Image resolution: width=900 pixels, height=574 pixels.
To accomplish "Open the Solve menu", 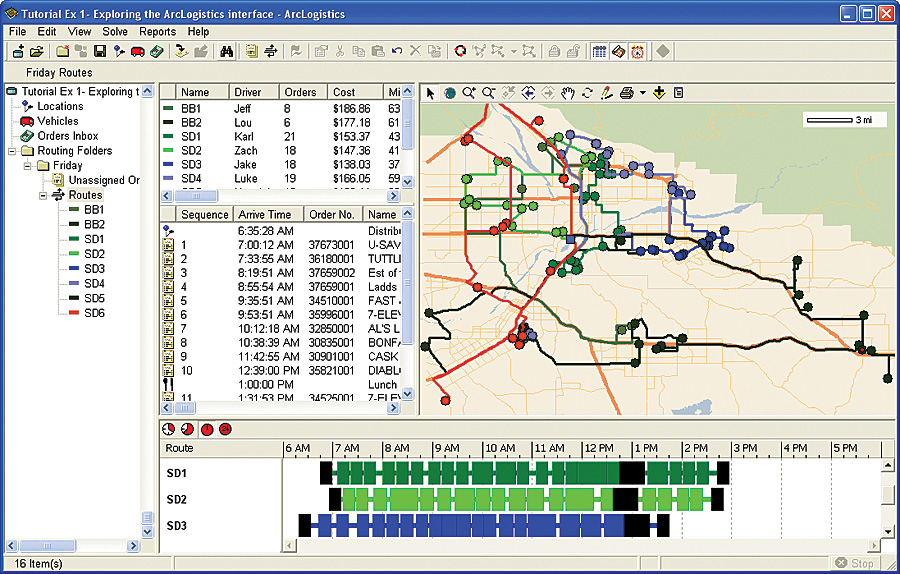I will [x=115, y=32].
